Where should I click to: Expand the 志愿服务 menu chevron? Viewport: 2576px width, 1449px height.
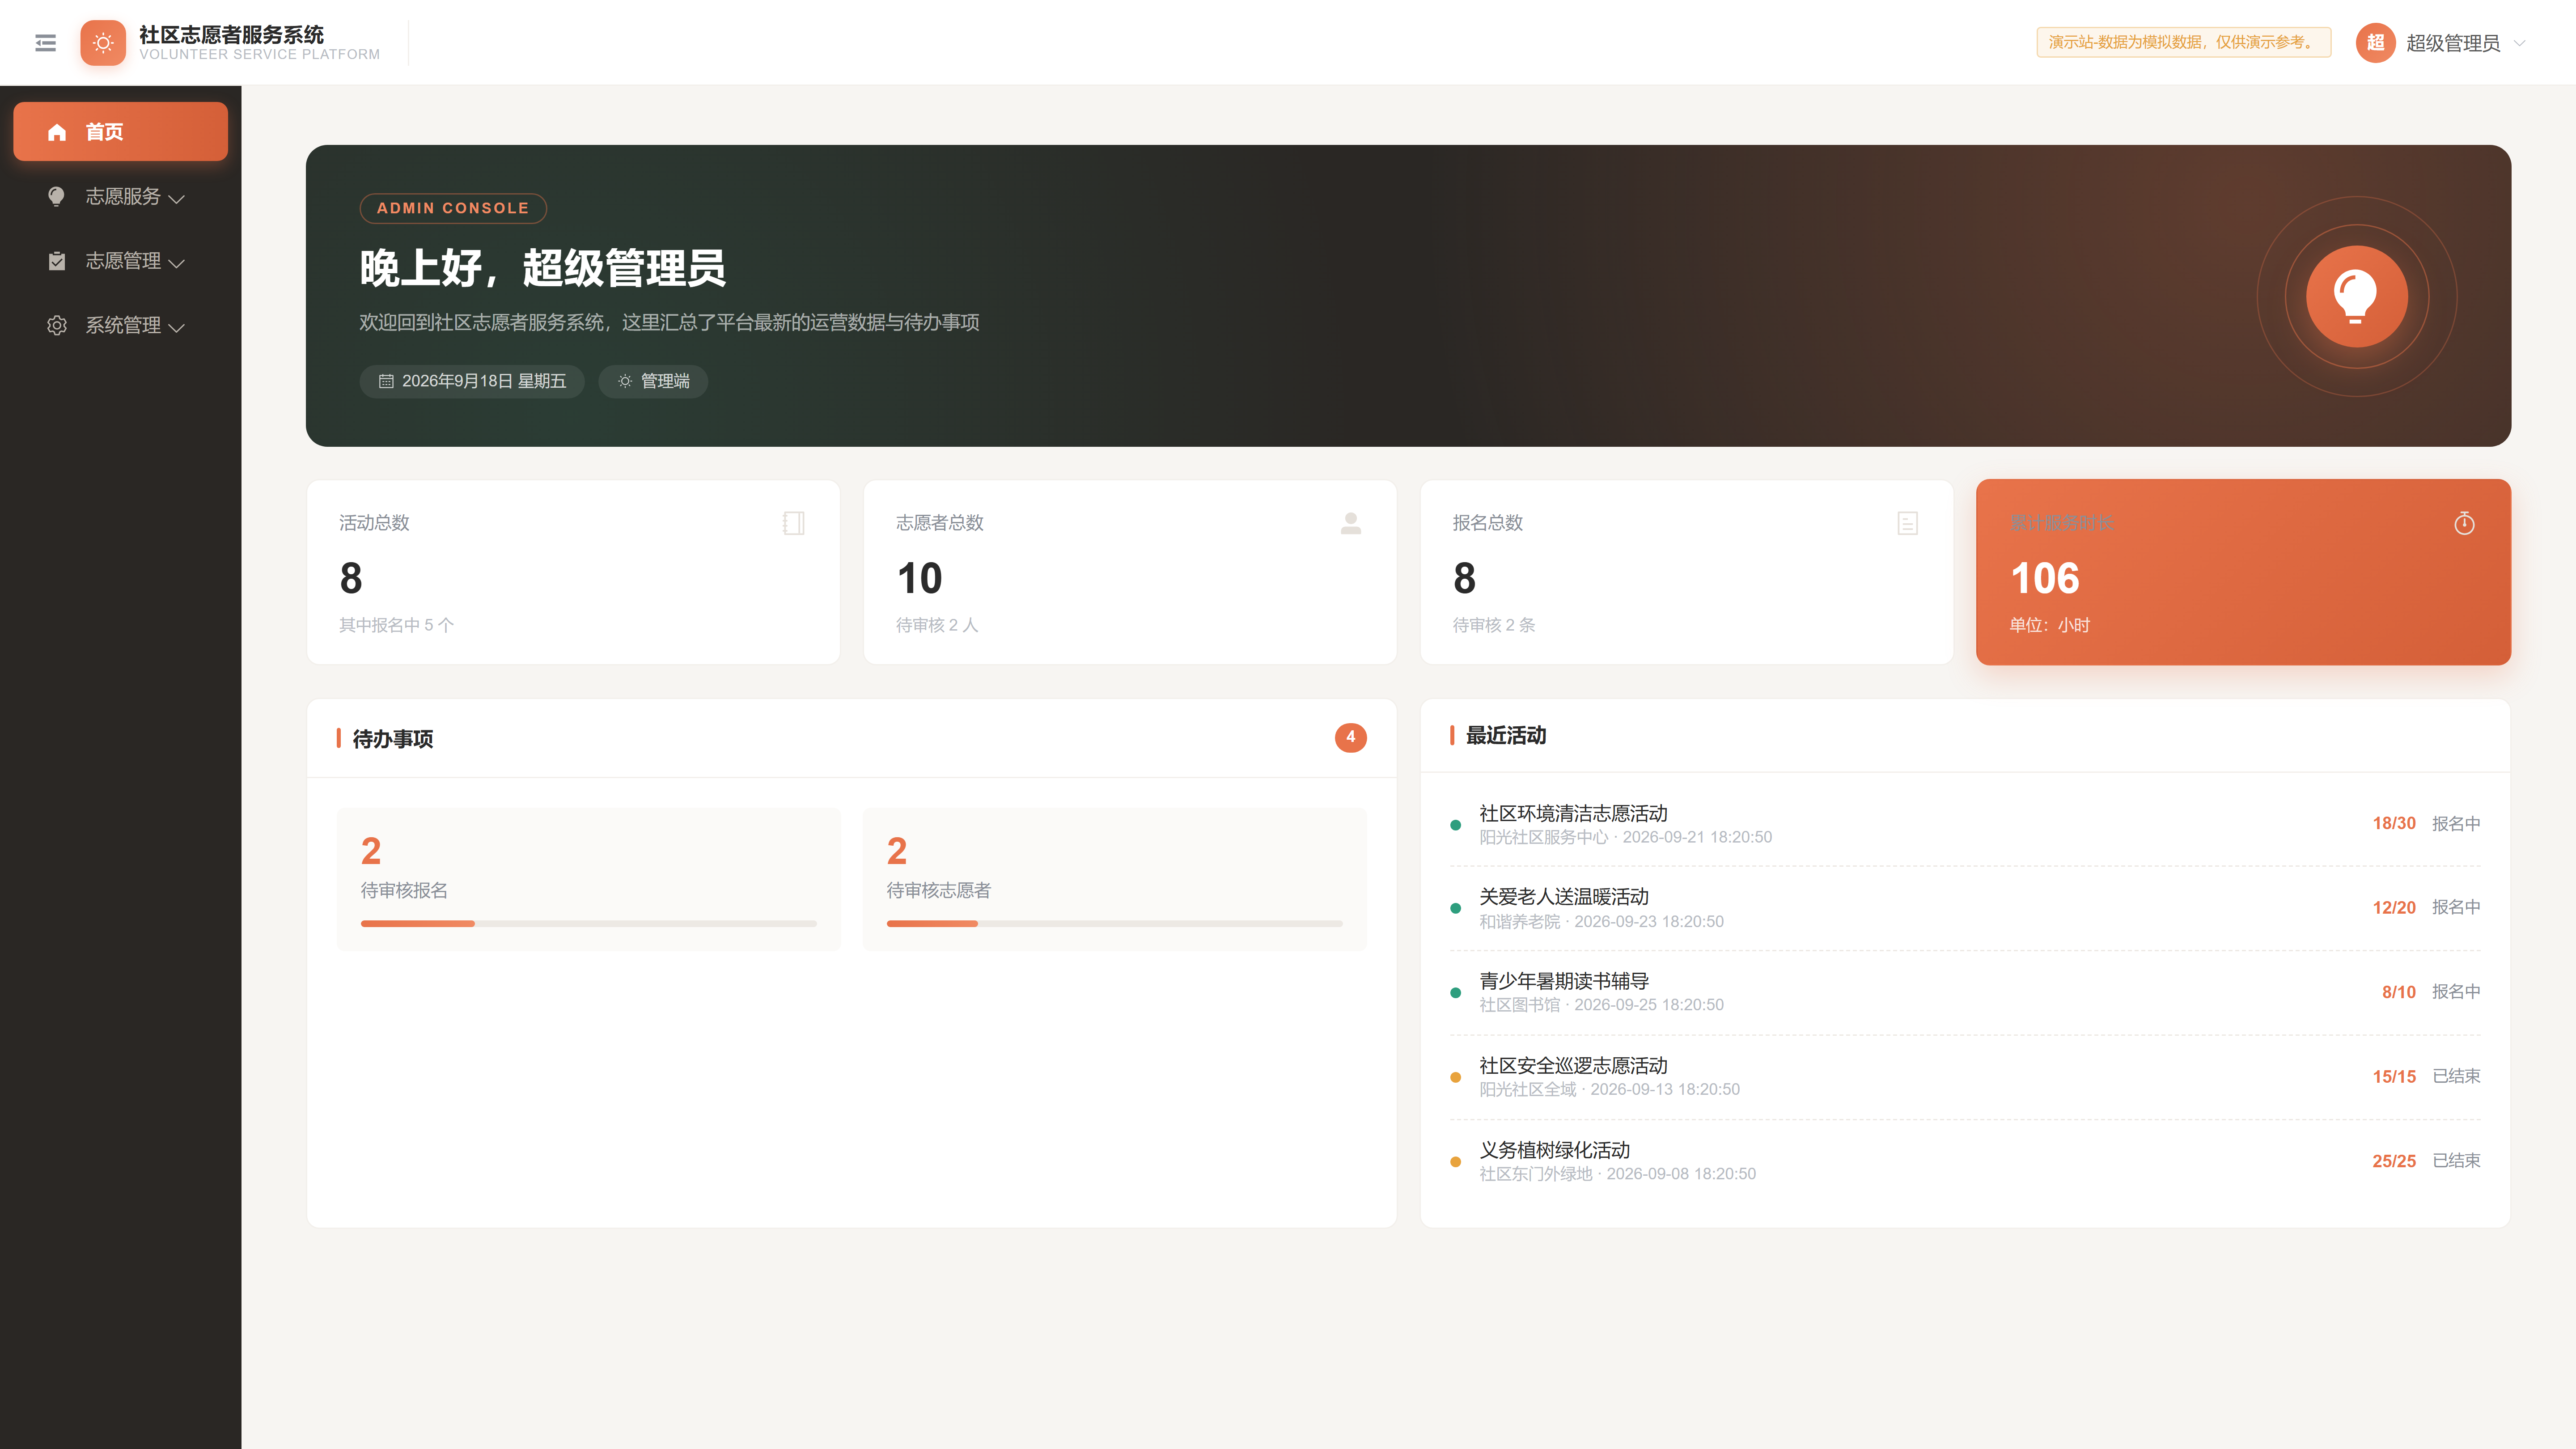177,199
